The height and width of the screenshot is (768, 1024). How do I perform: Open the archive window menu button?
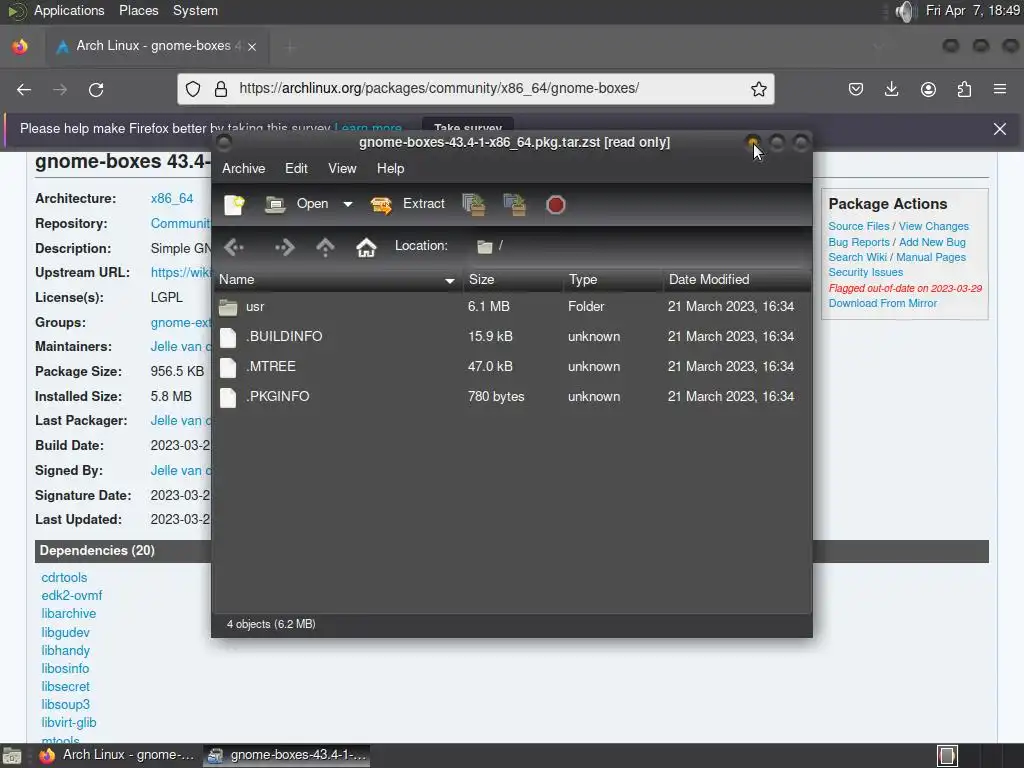[x=224, y=142]
